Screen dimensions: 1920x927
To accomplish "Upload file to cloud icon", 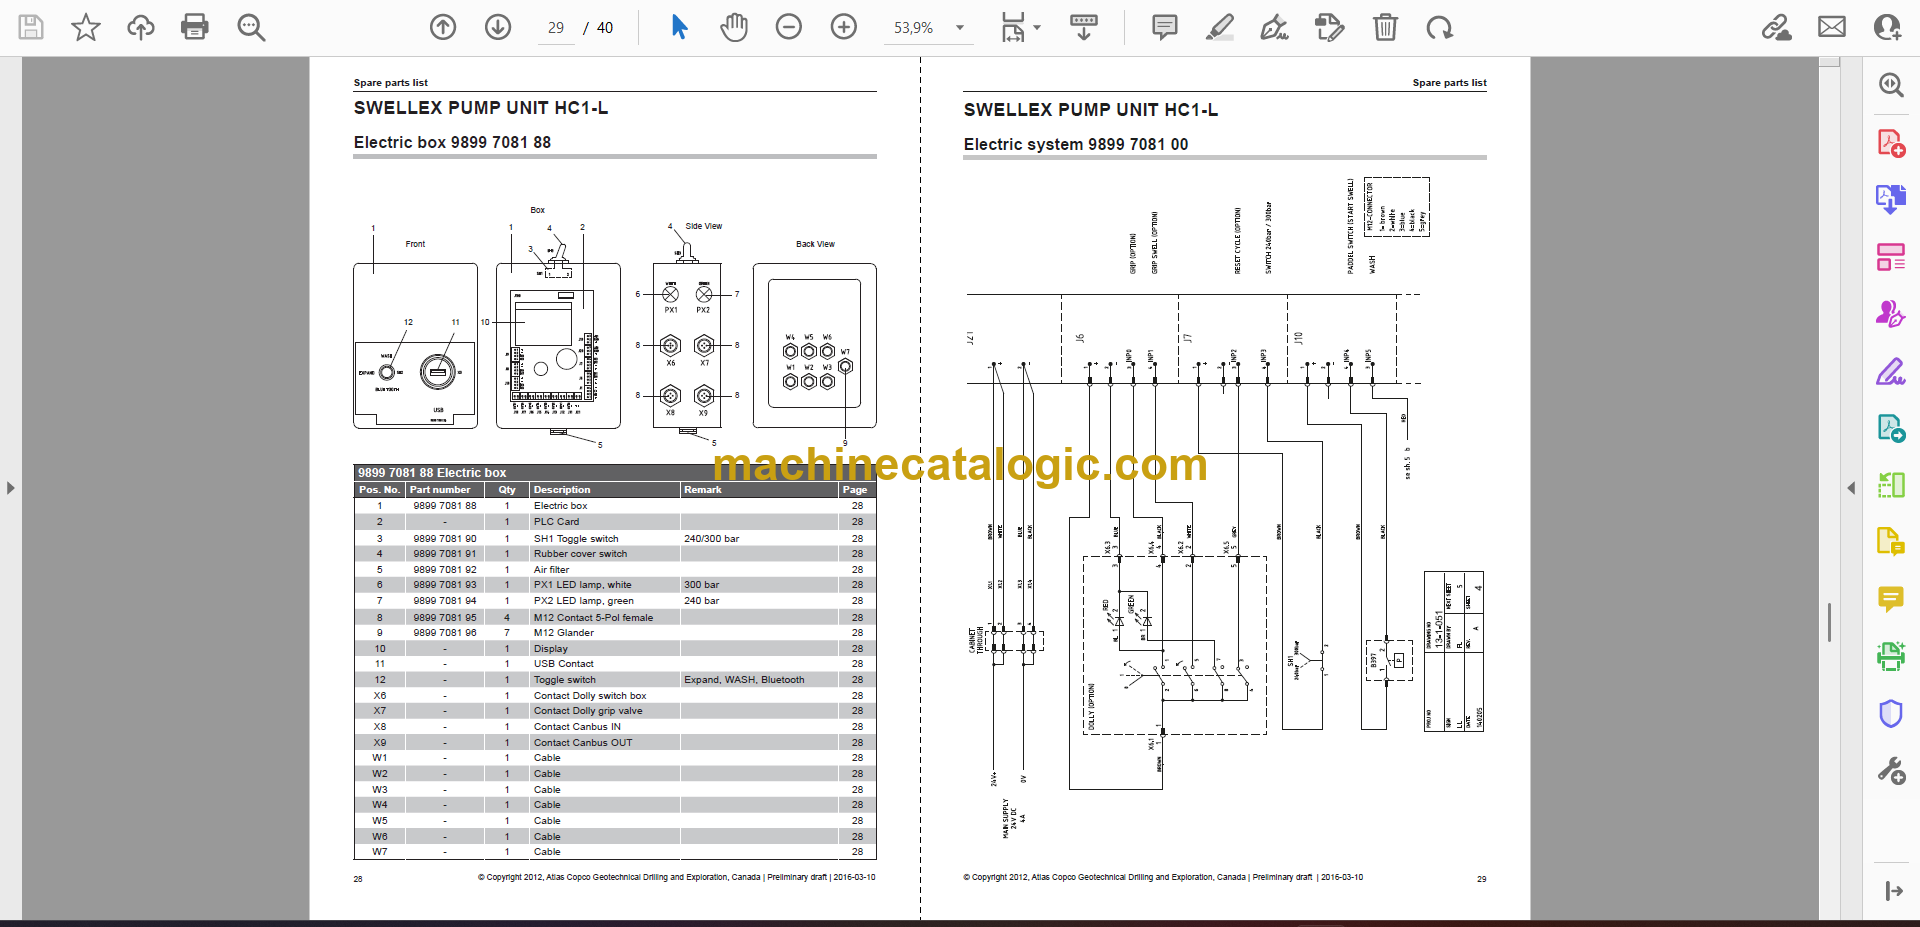I will pos(141,27).
